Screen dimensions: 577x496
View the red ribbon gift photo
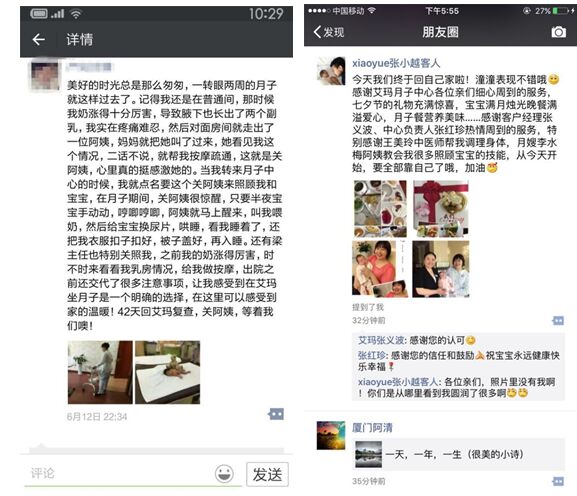[441, 209]
